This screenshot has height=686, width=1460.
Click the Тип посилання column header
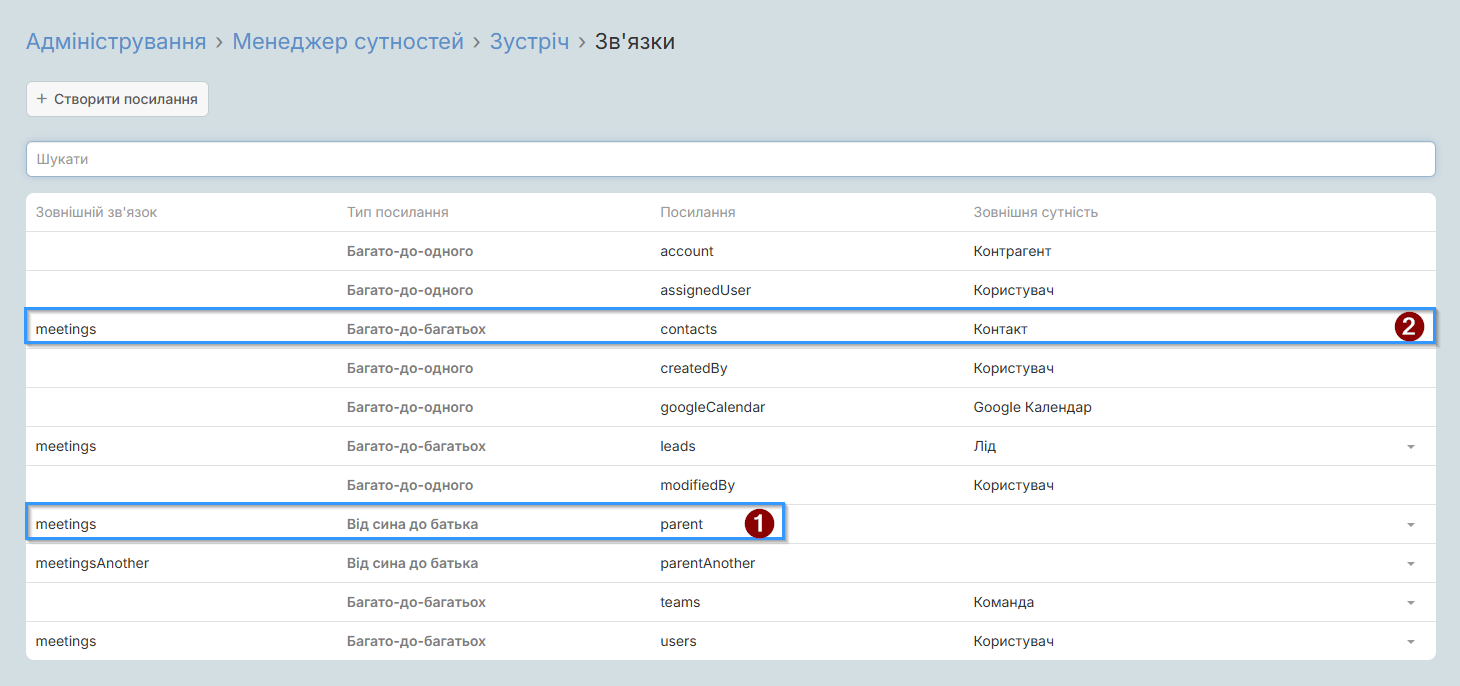coord(397,212)
